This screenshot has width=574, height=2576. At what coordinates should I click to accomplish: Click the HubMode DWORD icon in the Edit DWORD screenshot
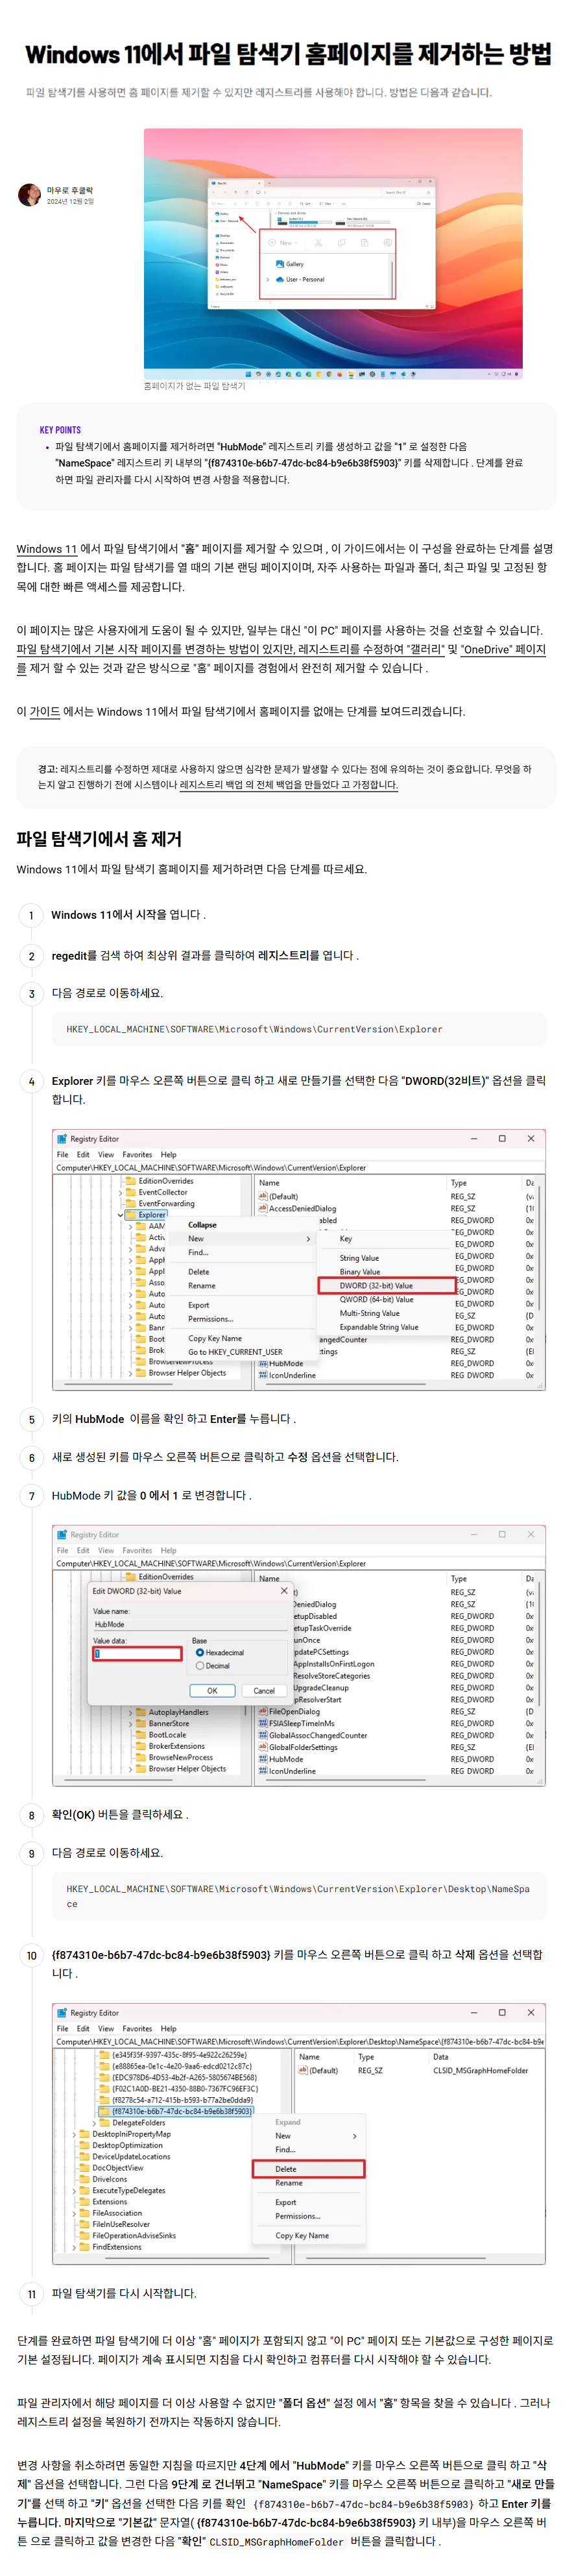(x=263, y=1759)
